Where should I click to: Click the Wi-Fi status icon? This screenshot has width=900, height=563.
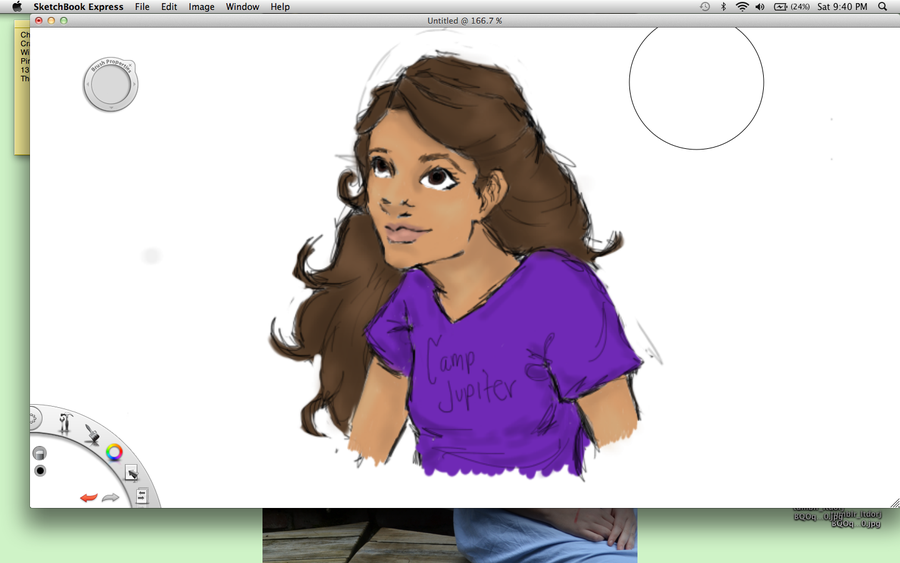(741, 7)
